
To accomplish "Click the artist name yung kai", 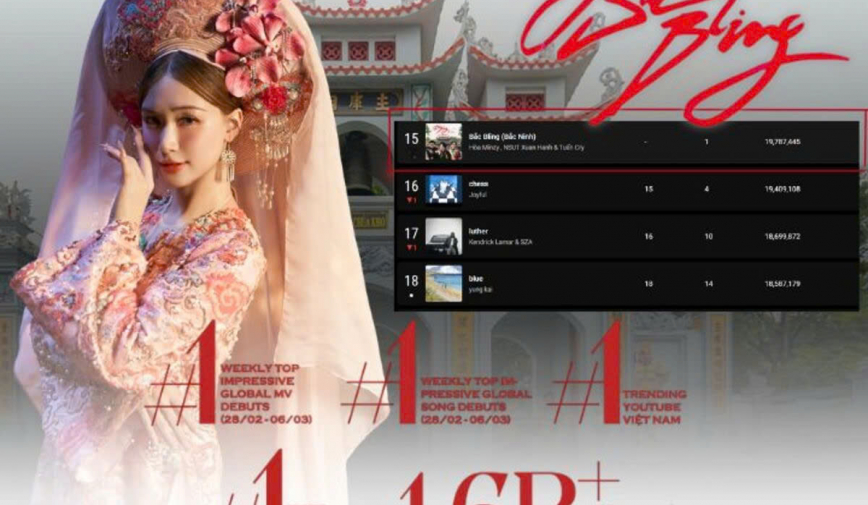I will pos(480,290).
